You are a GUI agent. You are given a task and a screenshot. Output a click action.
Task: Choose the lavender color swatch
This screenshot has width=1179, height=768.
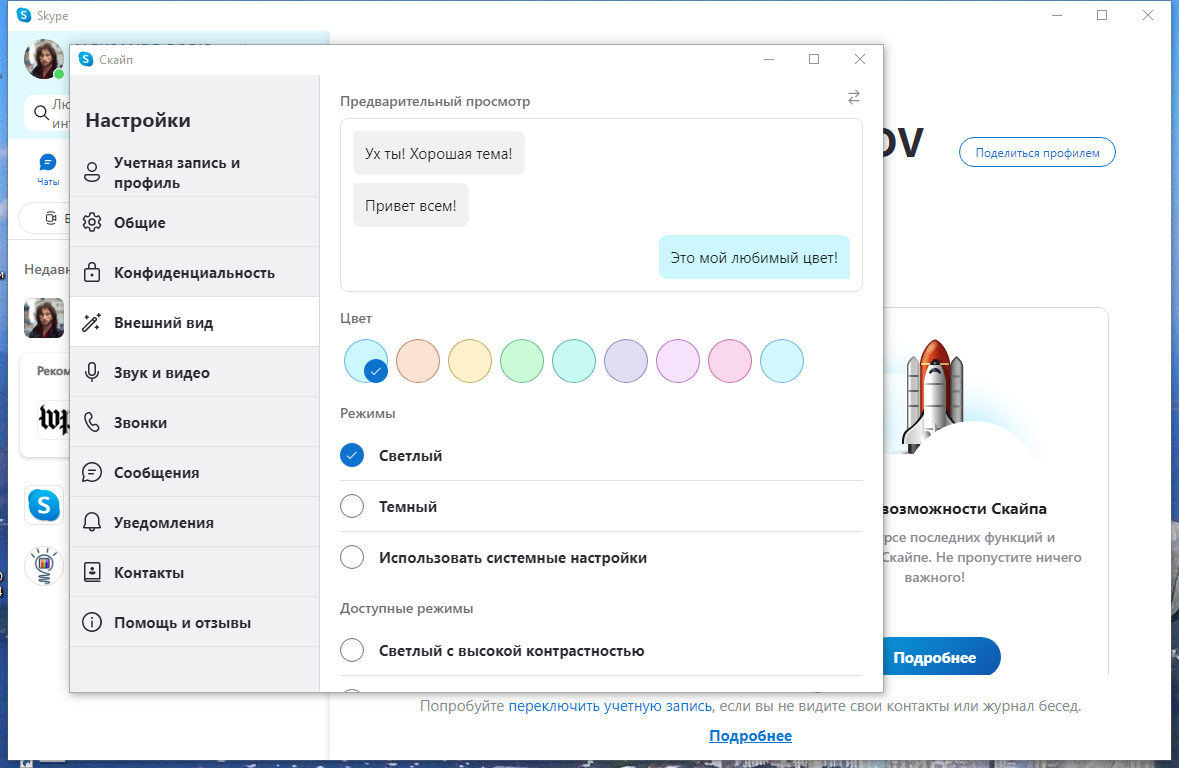(x=626, y=361)
